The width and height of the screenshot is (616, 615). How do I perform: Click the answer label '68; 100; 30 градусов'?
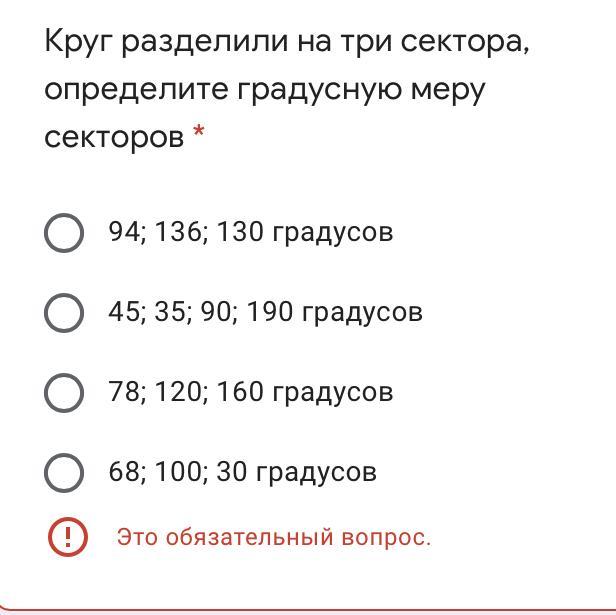coord(242,472)
